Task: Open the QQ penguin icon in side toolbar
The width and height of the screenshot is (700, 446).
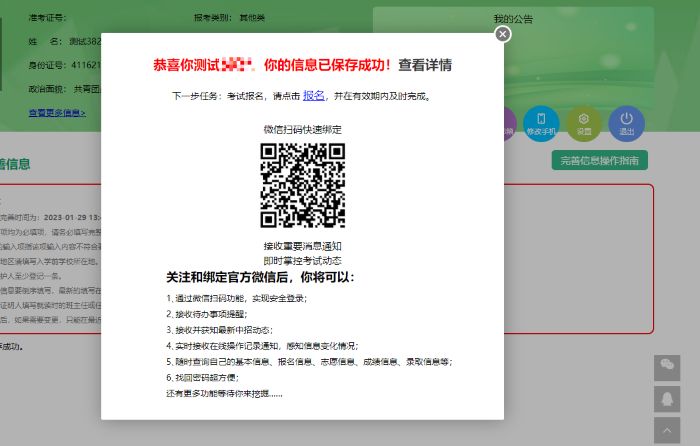Action: 667,399
